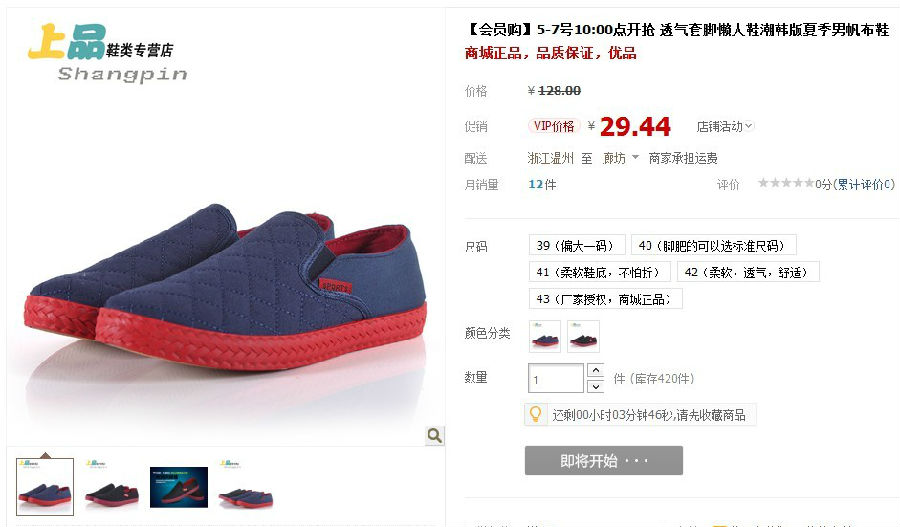Click the 即将开始 button
This screenshot has height=527, width=900.
point(604,460)
